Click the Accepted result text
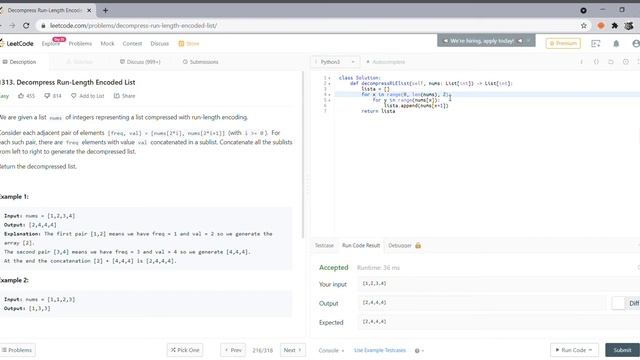Viewport: 640px width, 360px height. tap(333, 267)
